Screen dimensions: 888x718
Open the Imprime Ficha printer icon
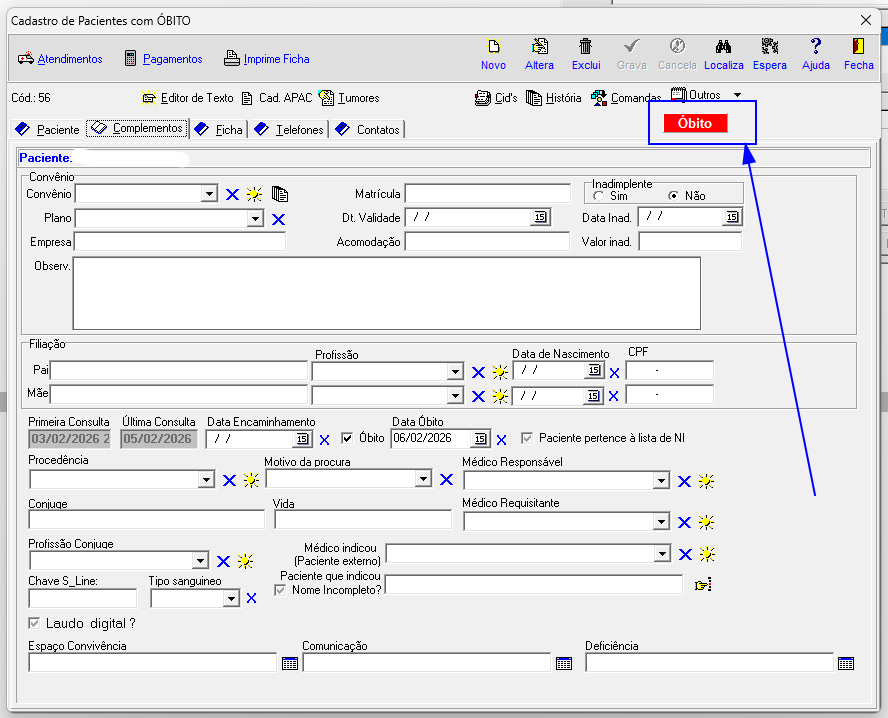coord(232,59)
